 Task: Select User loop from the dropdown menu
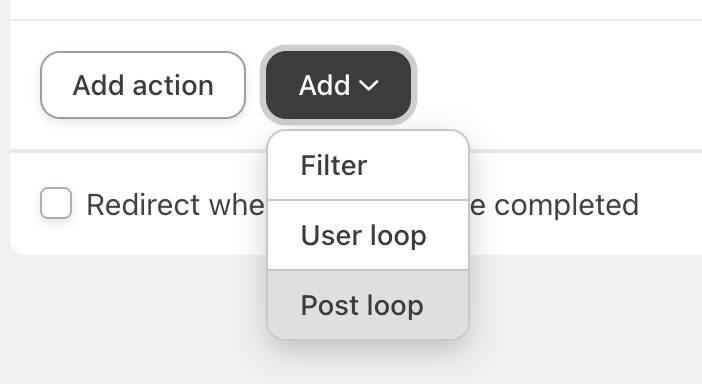point(368,235)
